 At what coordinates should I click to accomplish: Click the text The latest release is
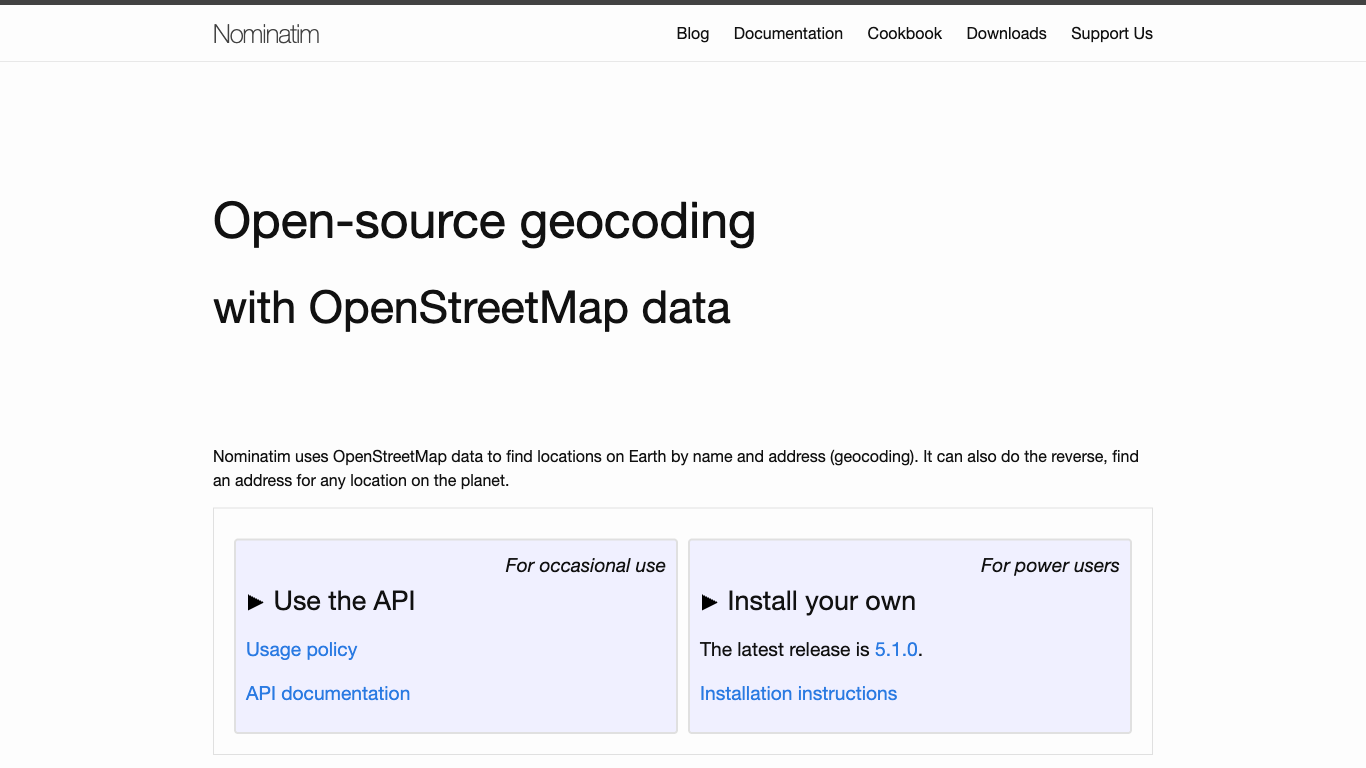[785, 649]
